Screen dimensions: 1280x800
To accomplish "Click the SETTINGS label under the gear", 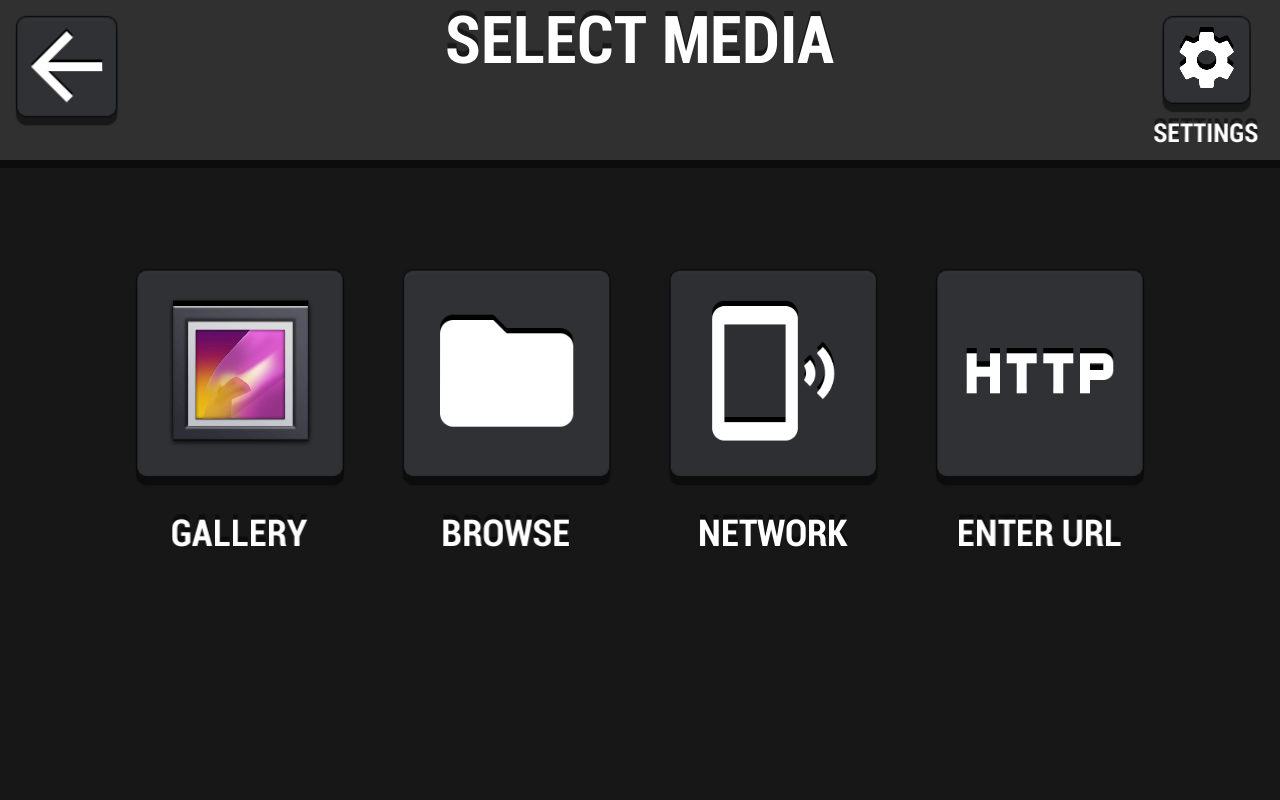I will 1206,133.
